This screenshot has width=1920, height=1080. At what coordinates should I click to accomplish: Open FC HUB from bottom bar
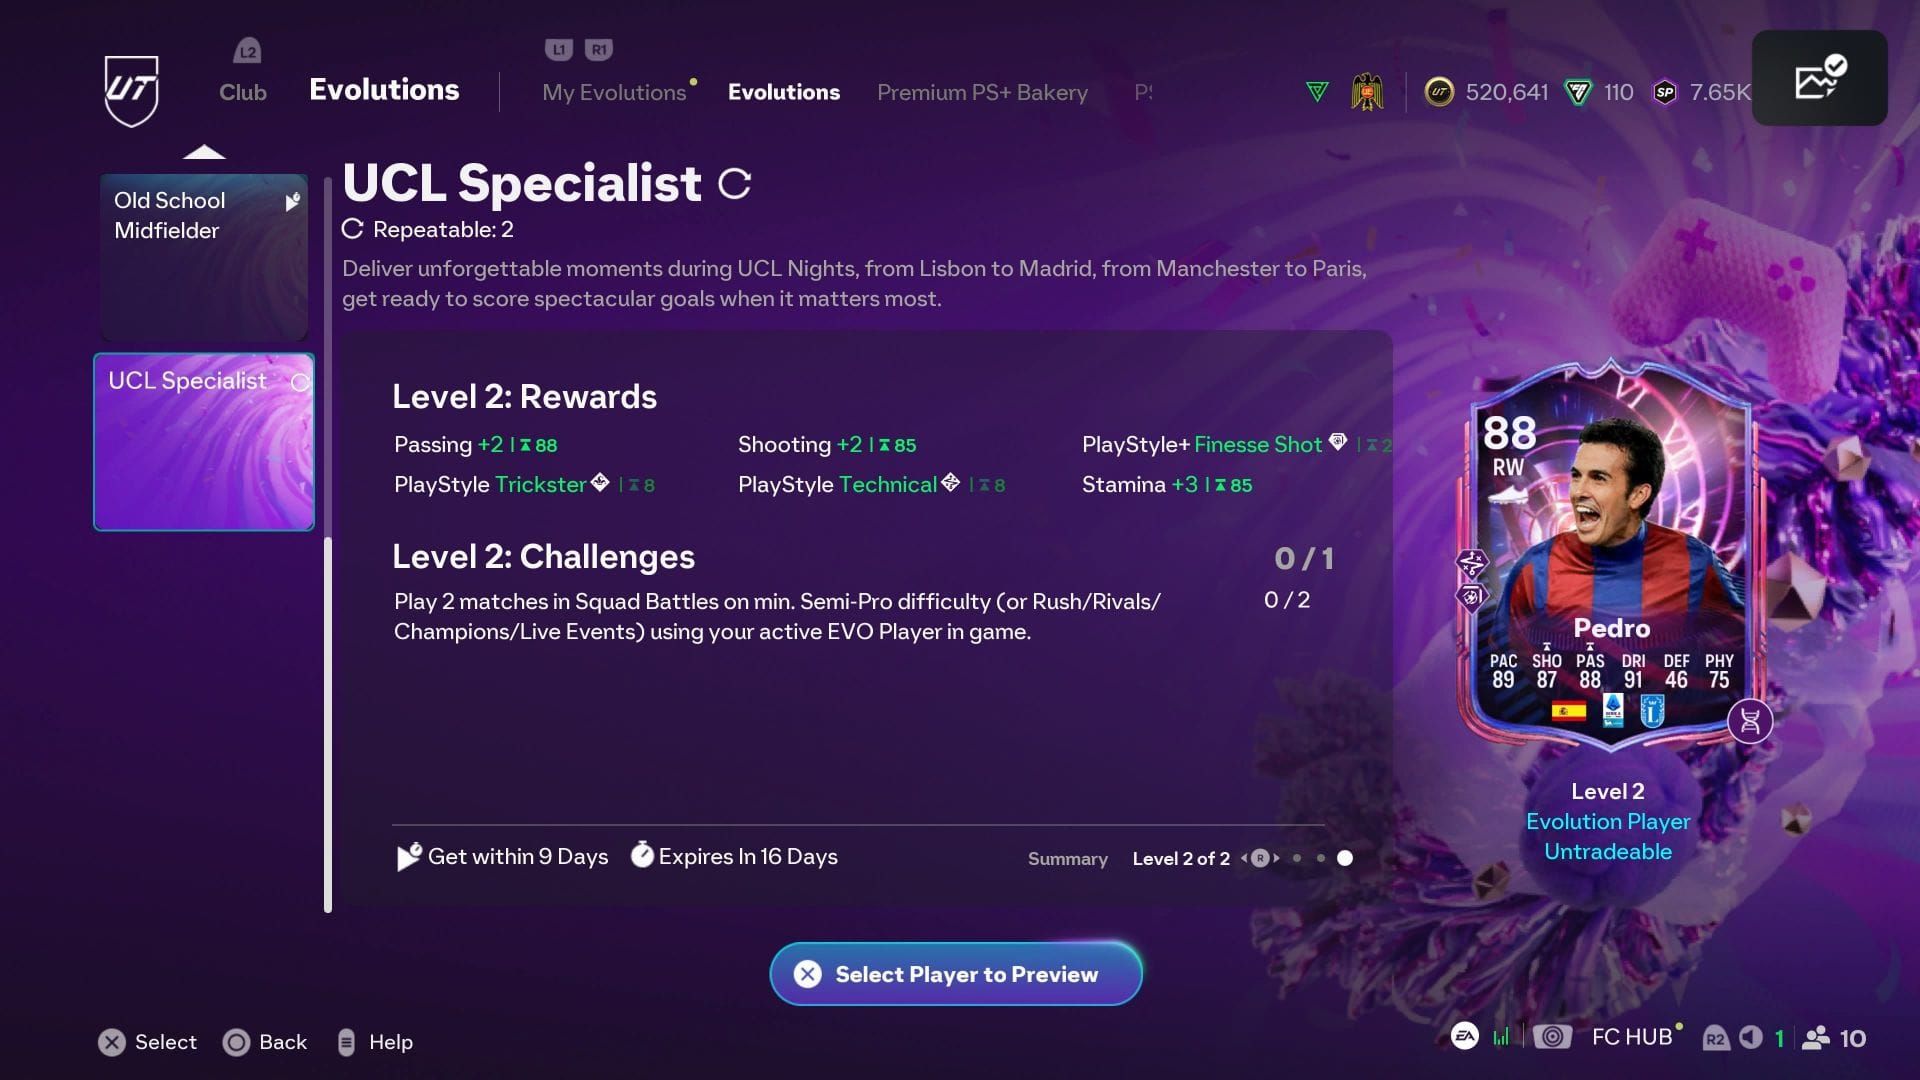(1632, 1037)
